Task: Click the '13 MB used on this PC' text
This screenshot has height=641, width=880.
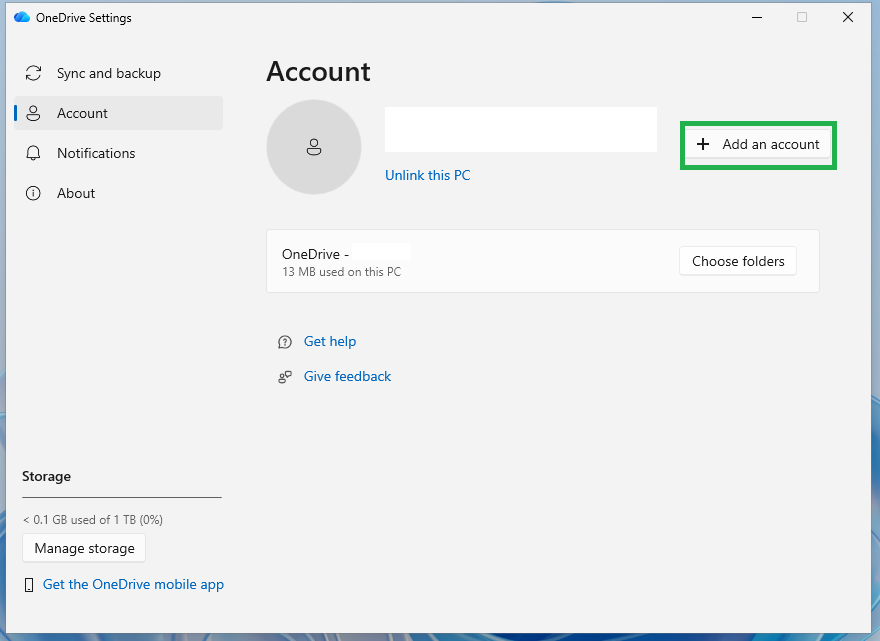Action: coord(341,272)
